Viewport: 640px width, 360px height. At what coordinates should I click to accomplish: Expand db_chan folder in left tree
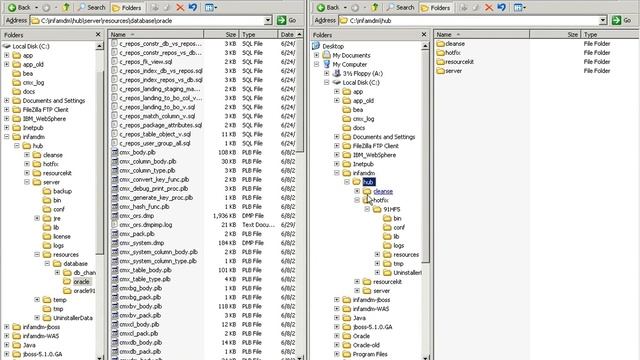coord(58,272)
